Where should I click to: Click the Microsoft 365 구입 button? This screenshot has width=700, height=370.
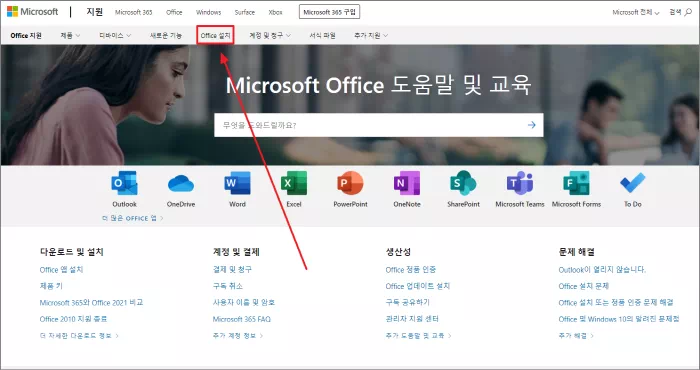pos(329,12)
